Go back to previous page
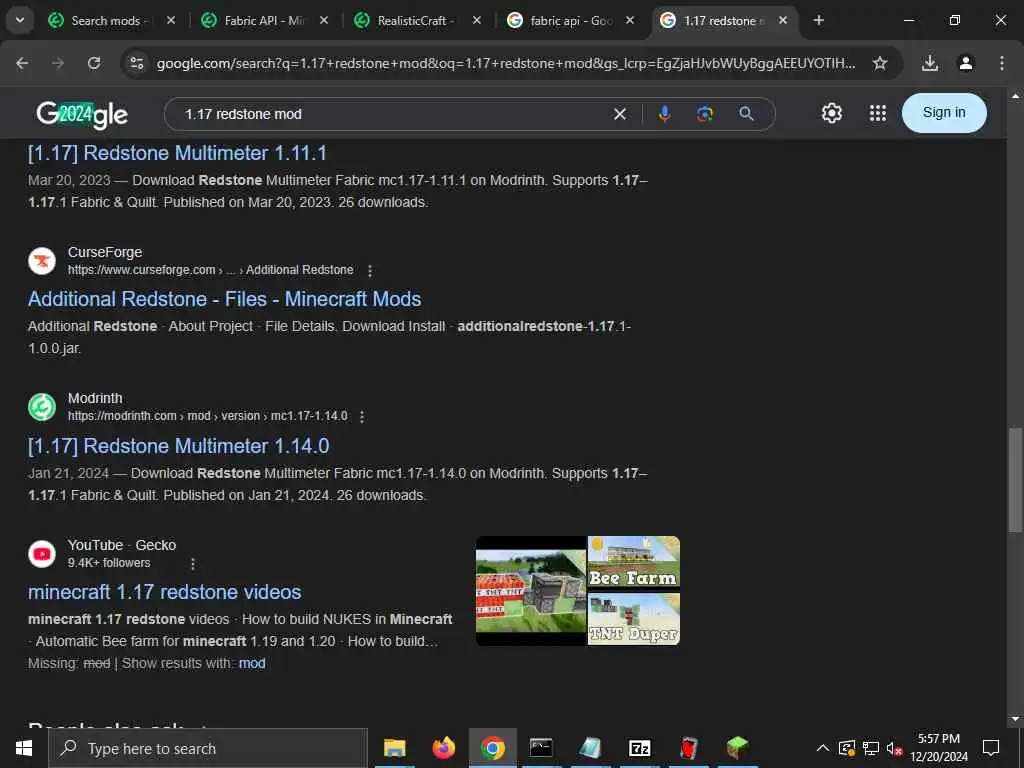The width and height of the screenshot is (1024, 768). [22, 63]
